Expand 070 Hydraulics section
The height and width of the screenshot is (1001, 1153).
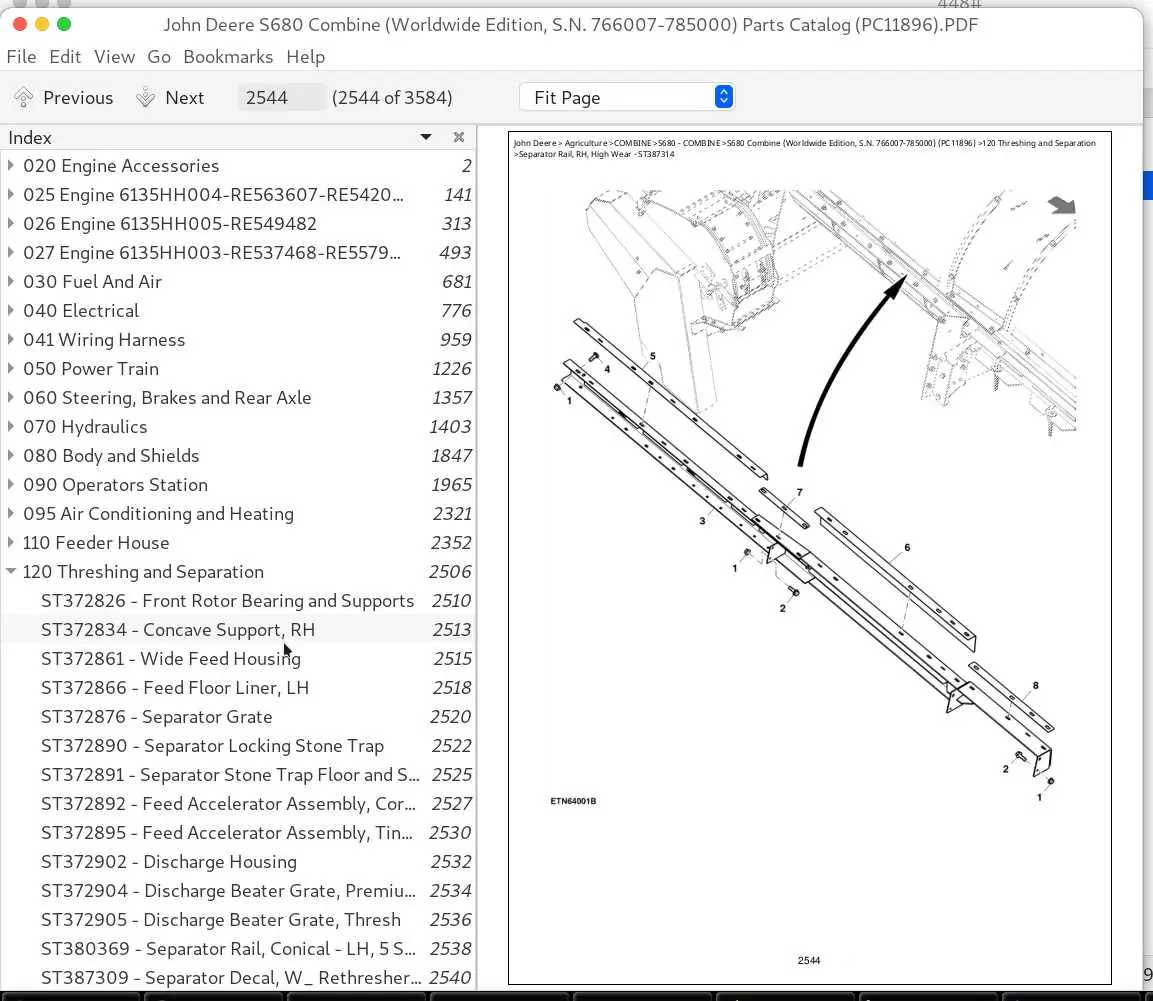point(10,427)
